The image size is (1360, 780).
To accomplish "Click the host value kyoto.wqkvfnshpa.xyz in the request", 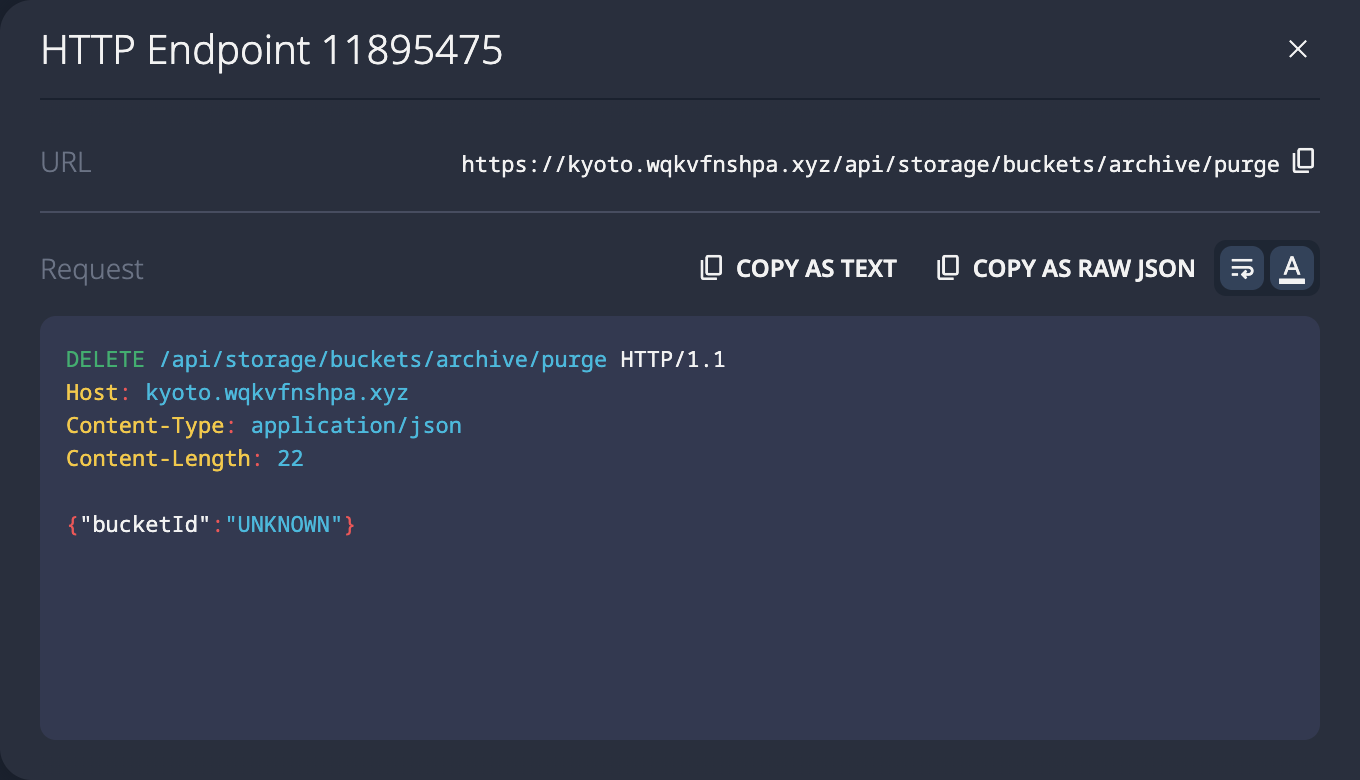I will [277, 393].
